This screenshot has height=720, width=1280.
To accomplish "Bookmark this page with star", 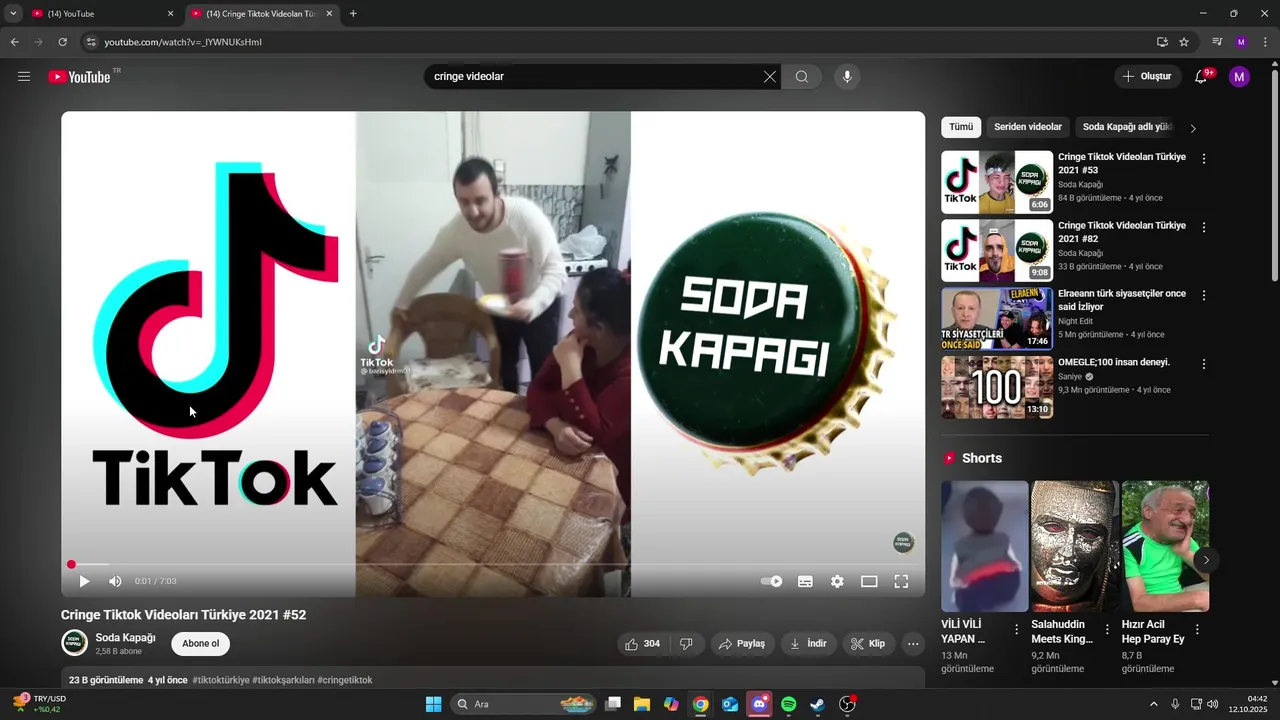I will (x=1184, y=42).
